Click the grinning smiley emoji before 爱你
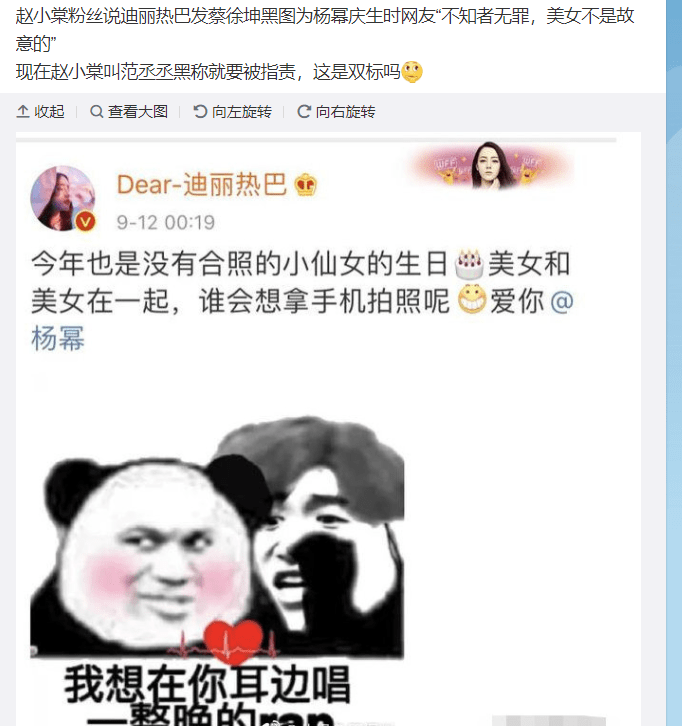Screen dimensions: 682x726 pyautogui.click(x=472, y=300)
